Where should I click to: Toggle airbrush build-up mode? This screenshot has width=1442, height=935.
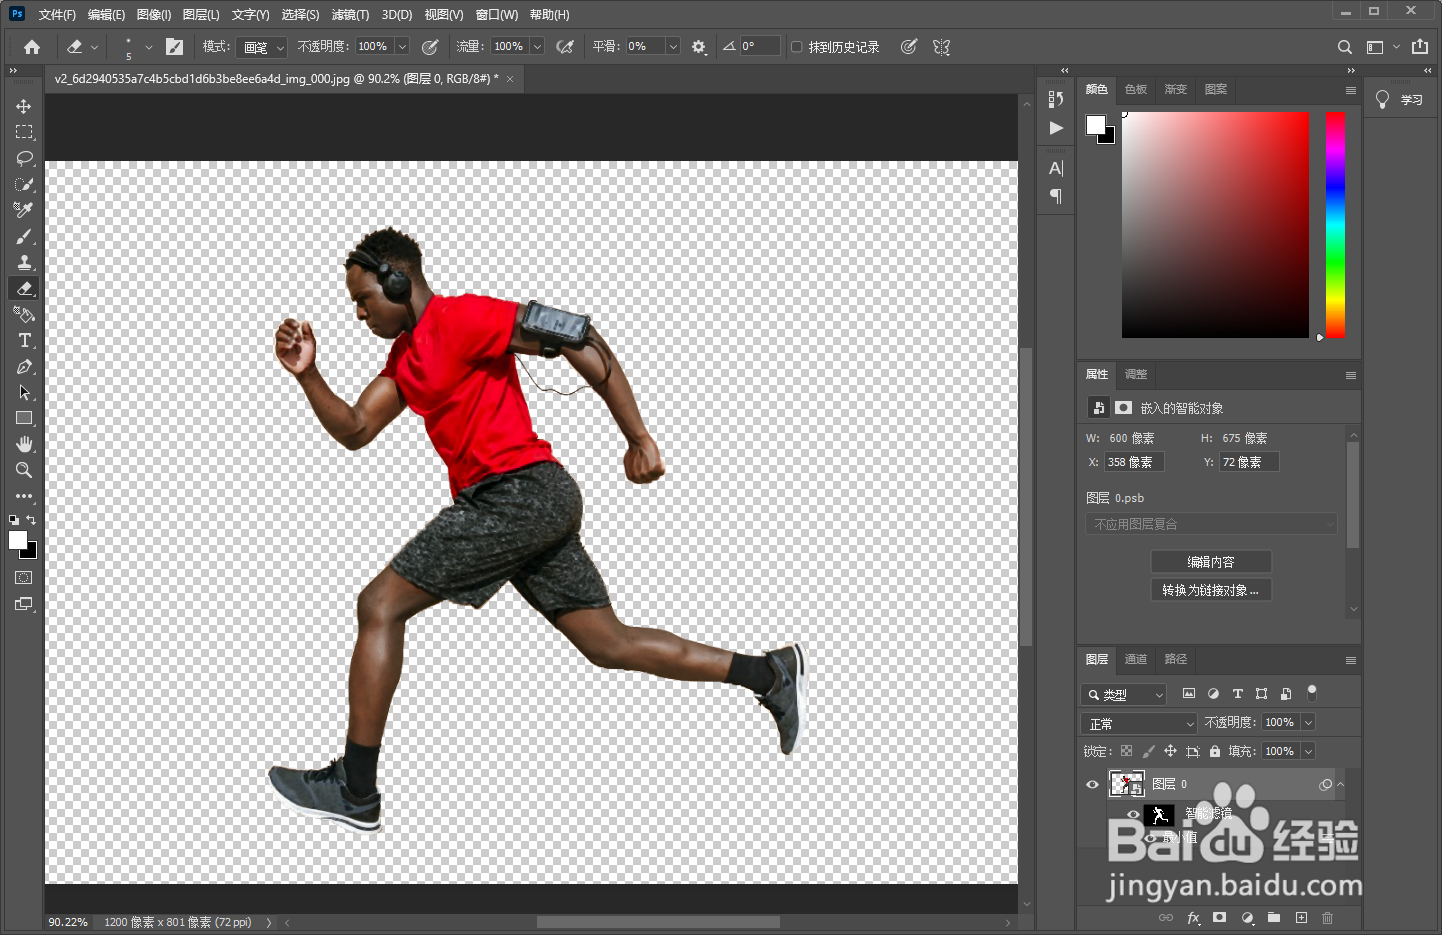(x=565, y=47)
